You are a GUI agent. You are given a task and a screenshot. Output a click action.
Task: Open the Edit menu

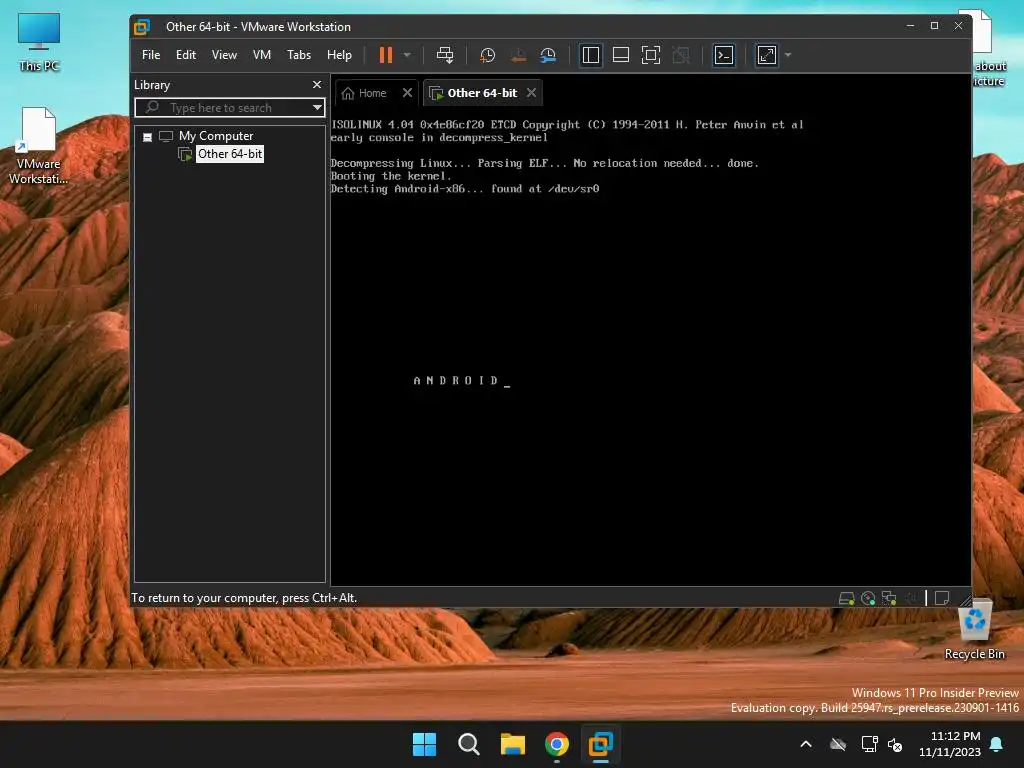point(185,55)
